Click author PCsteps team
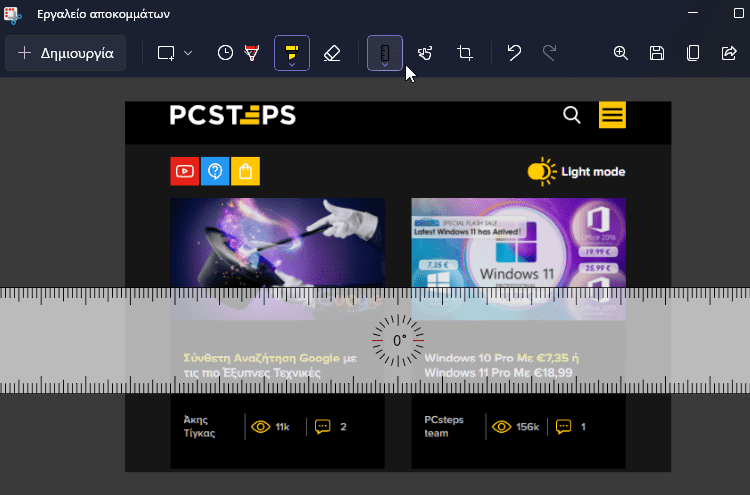Screen dimensions: 750x495 (x=444, y=427)
